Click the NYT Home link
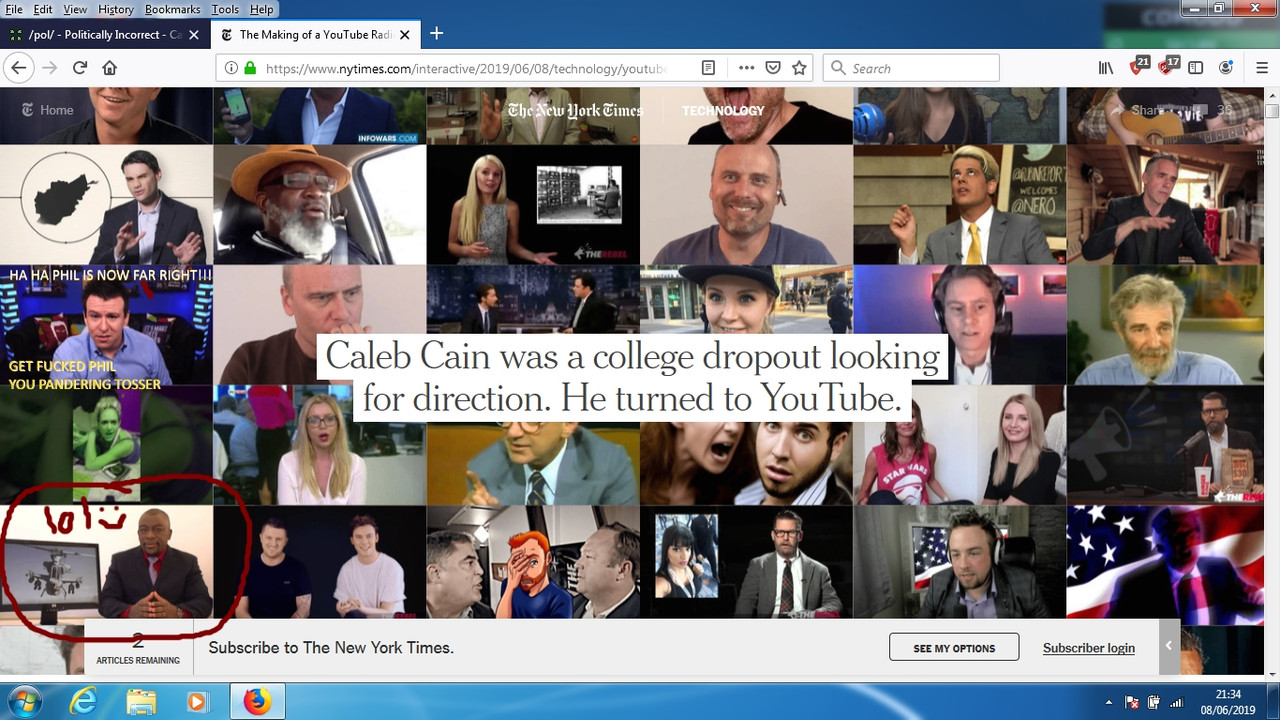Viewport: 1280px width, 720px height. tap(47, 110)
